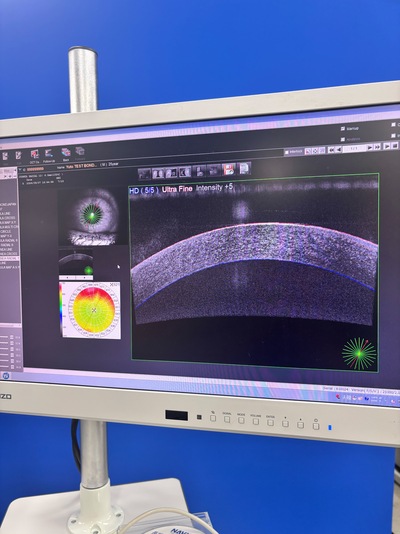Click the report page icon beside save icon
Screen dimensions: 400x534
coord(244,168)
